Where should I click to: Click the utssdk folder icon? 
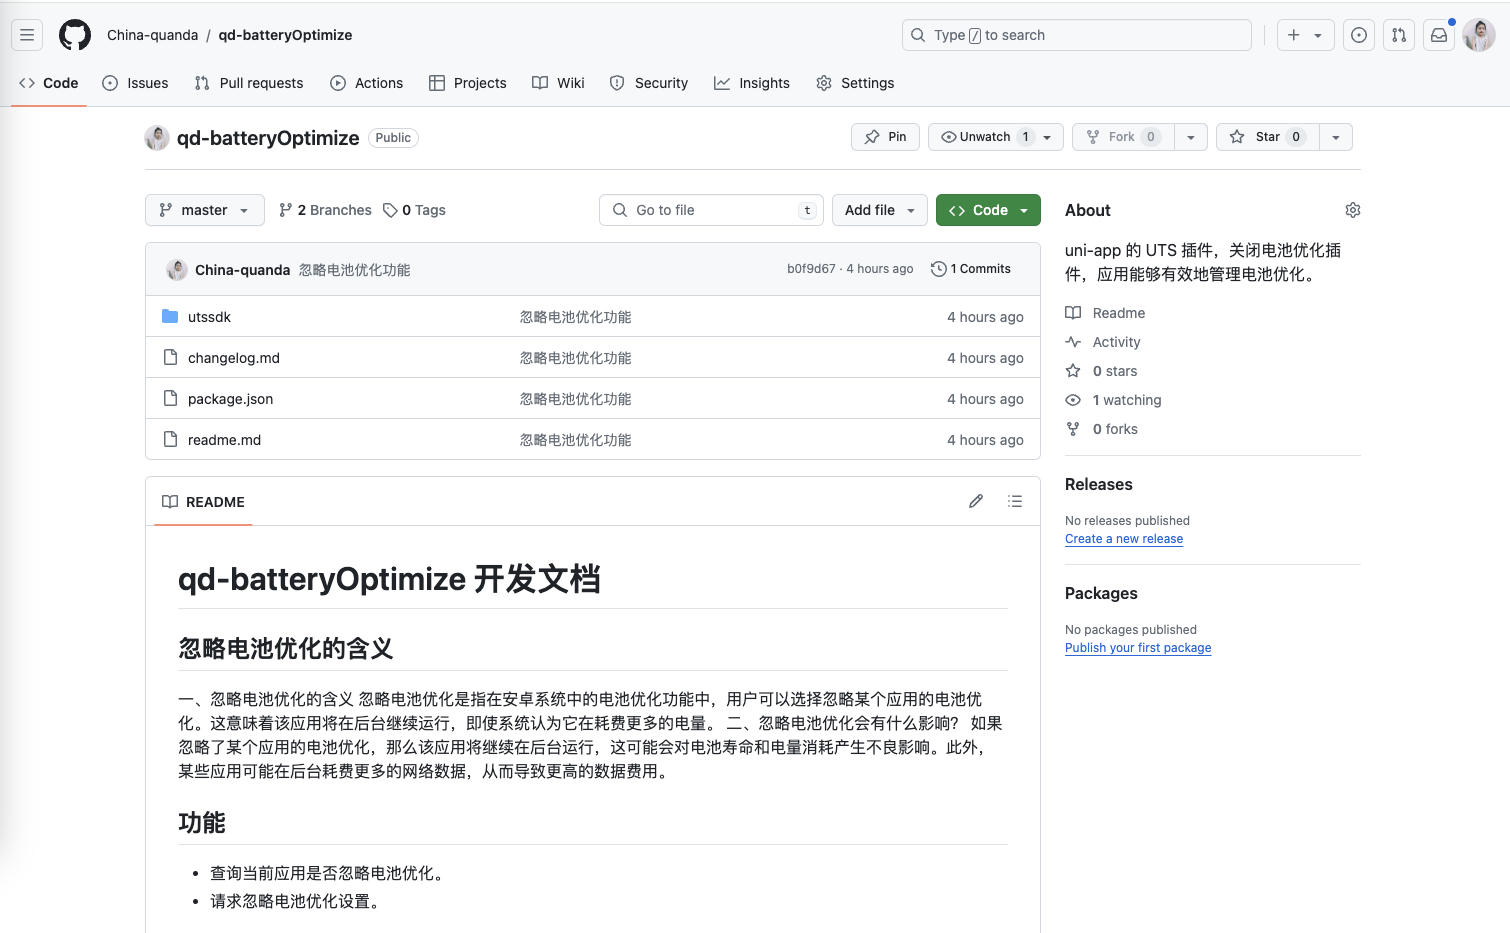click(170, 316)
